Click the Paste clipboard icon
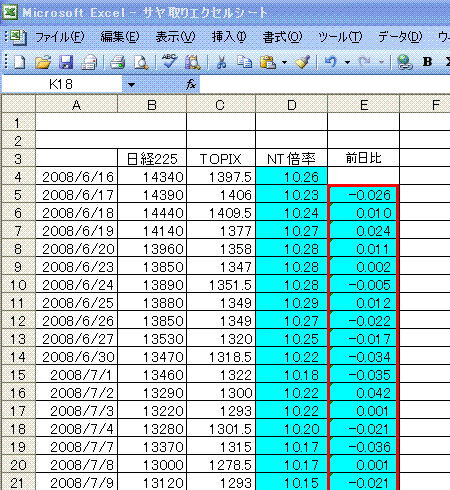Image resolution: width=450 pixels, height=490 pixels. [x=268, y=62]
